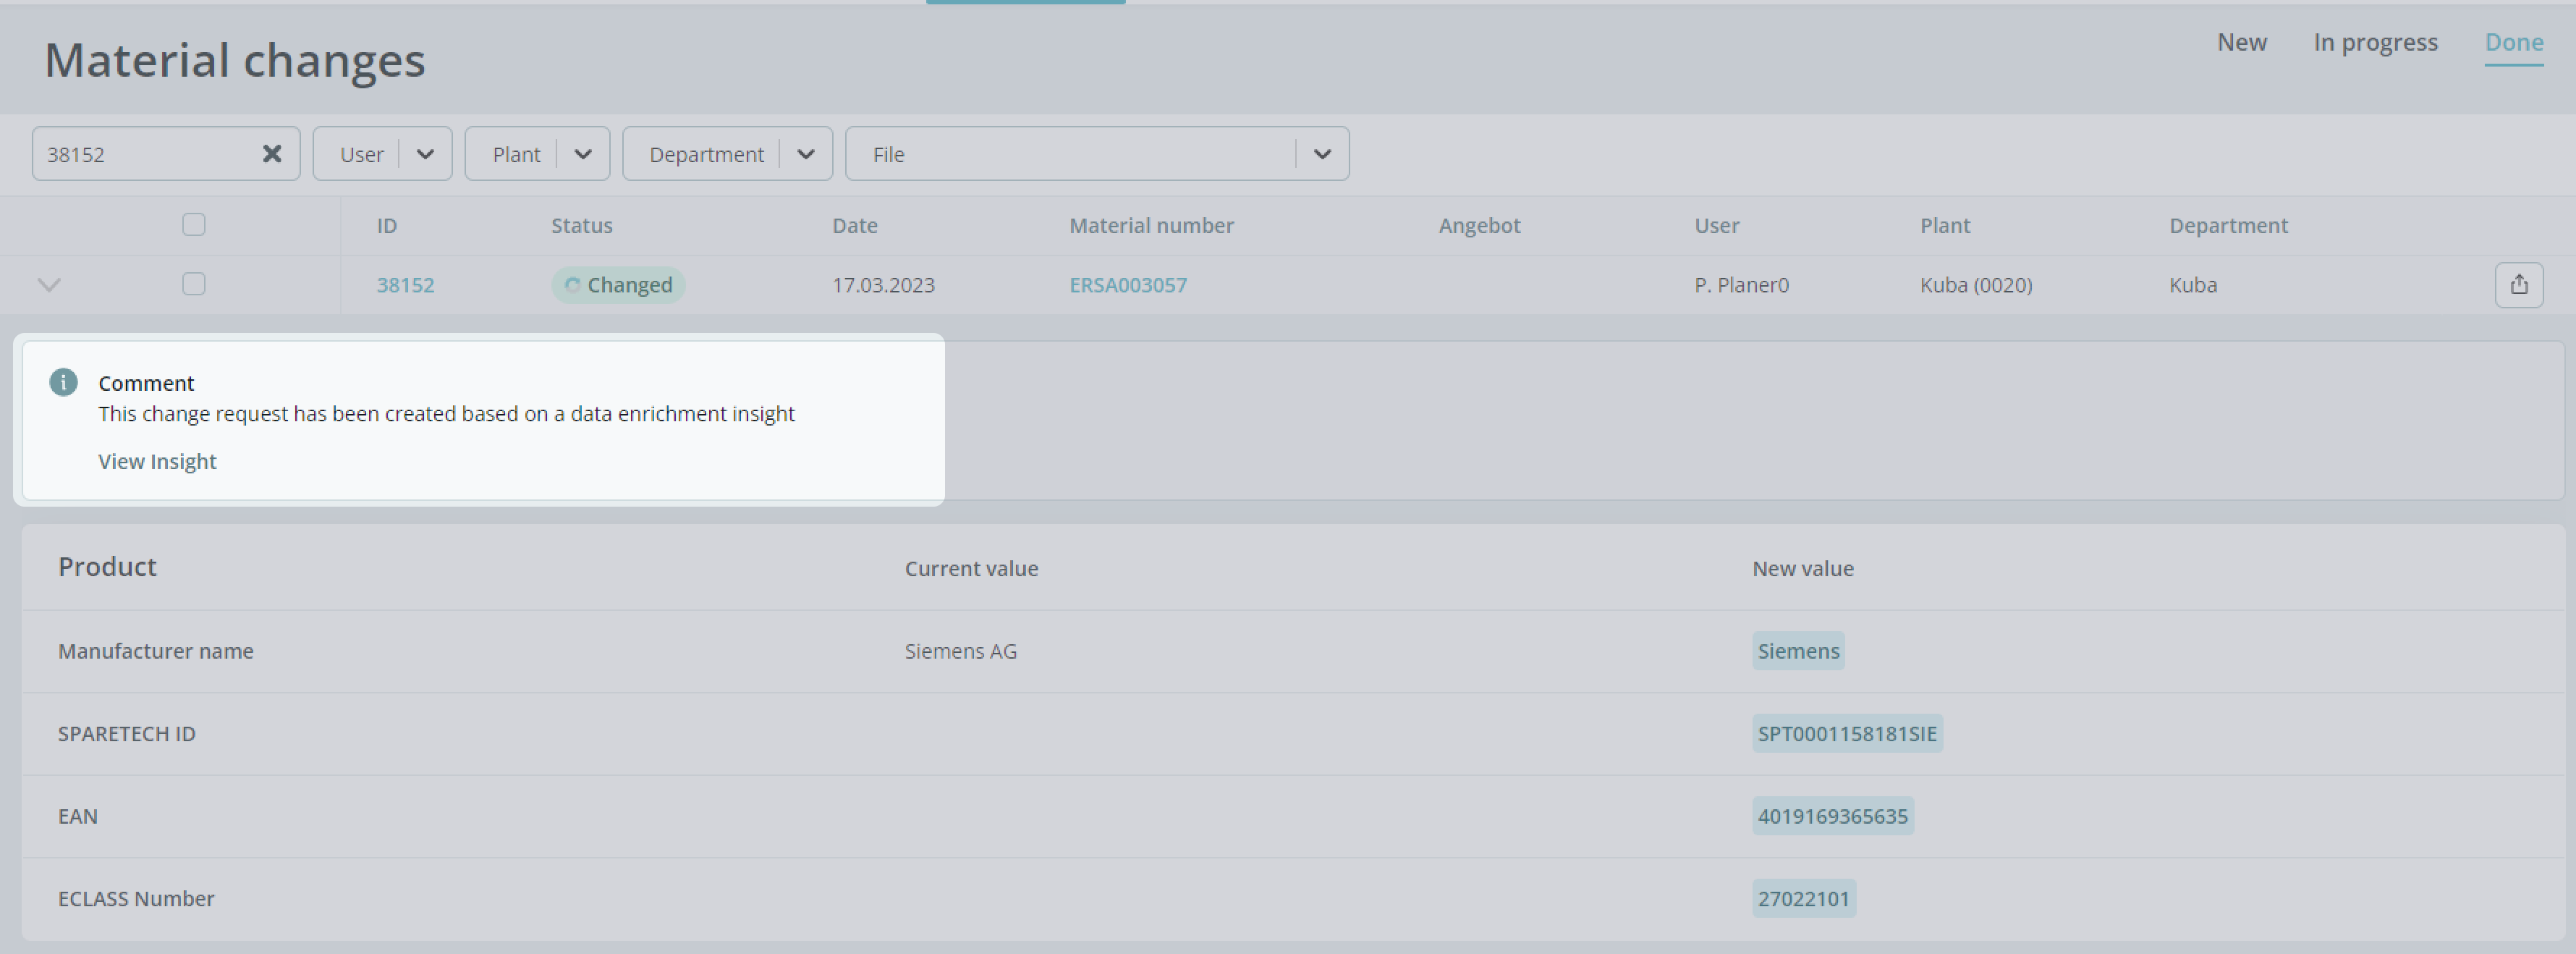
Task: Click the share/export icon for row 38152
Action: [x=2518, y=285]
